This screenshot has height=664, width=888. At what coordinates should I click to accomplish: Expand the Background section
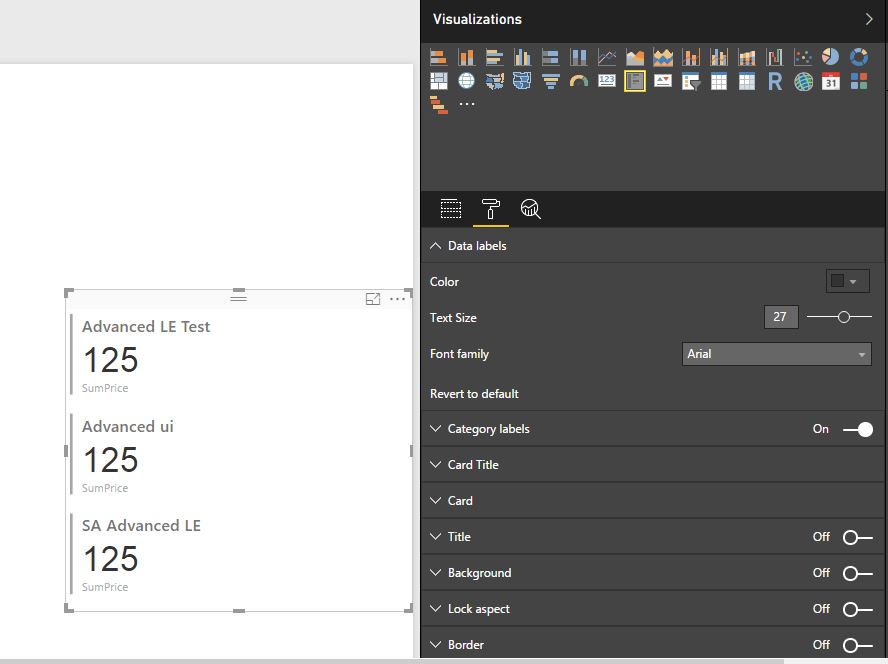pos(435,573)
